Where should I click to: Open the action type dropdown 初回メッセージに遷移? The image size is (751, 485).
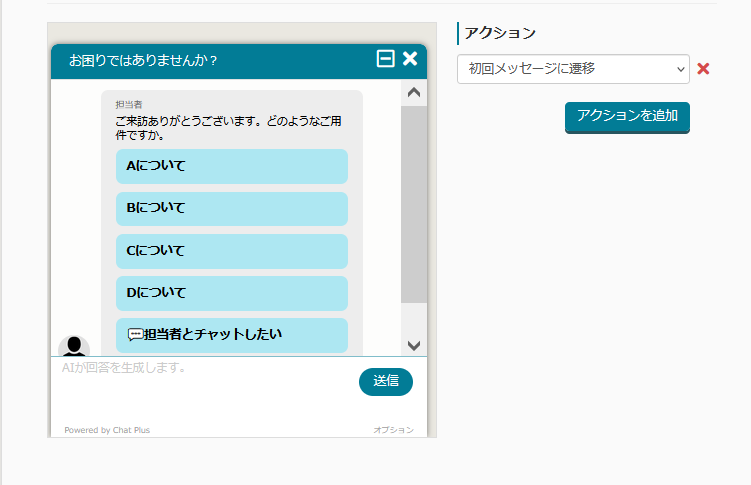(573, 69)
